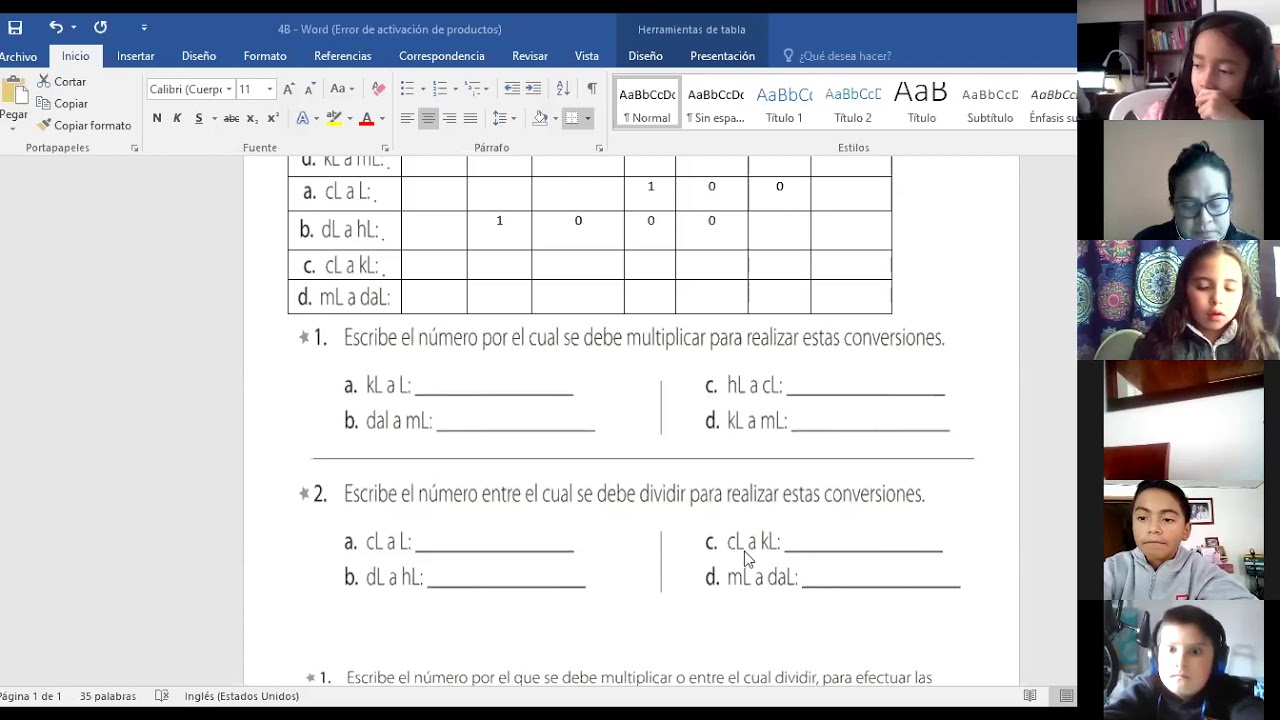Toggle underline (S) formatting

pos(199,119)
